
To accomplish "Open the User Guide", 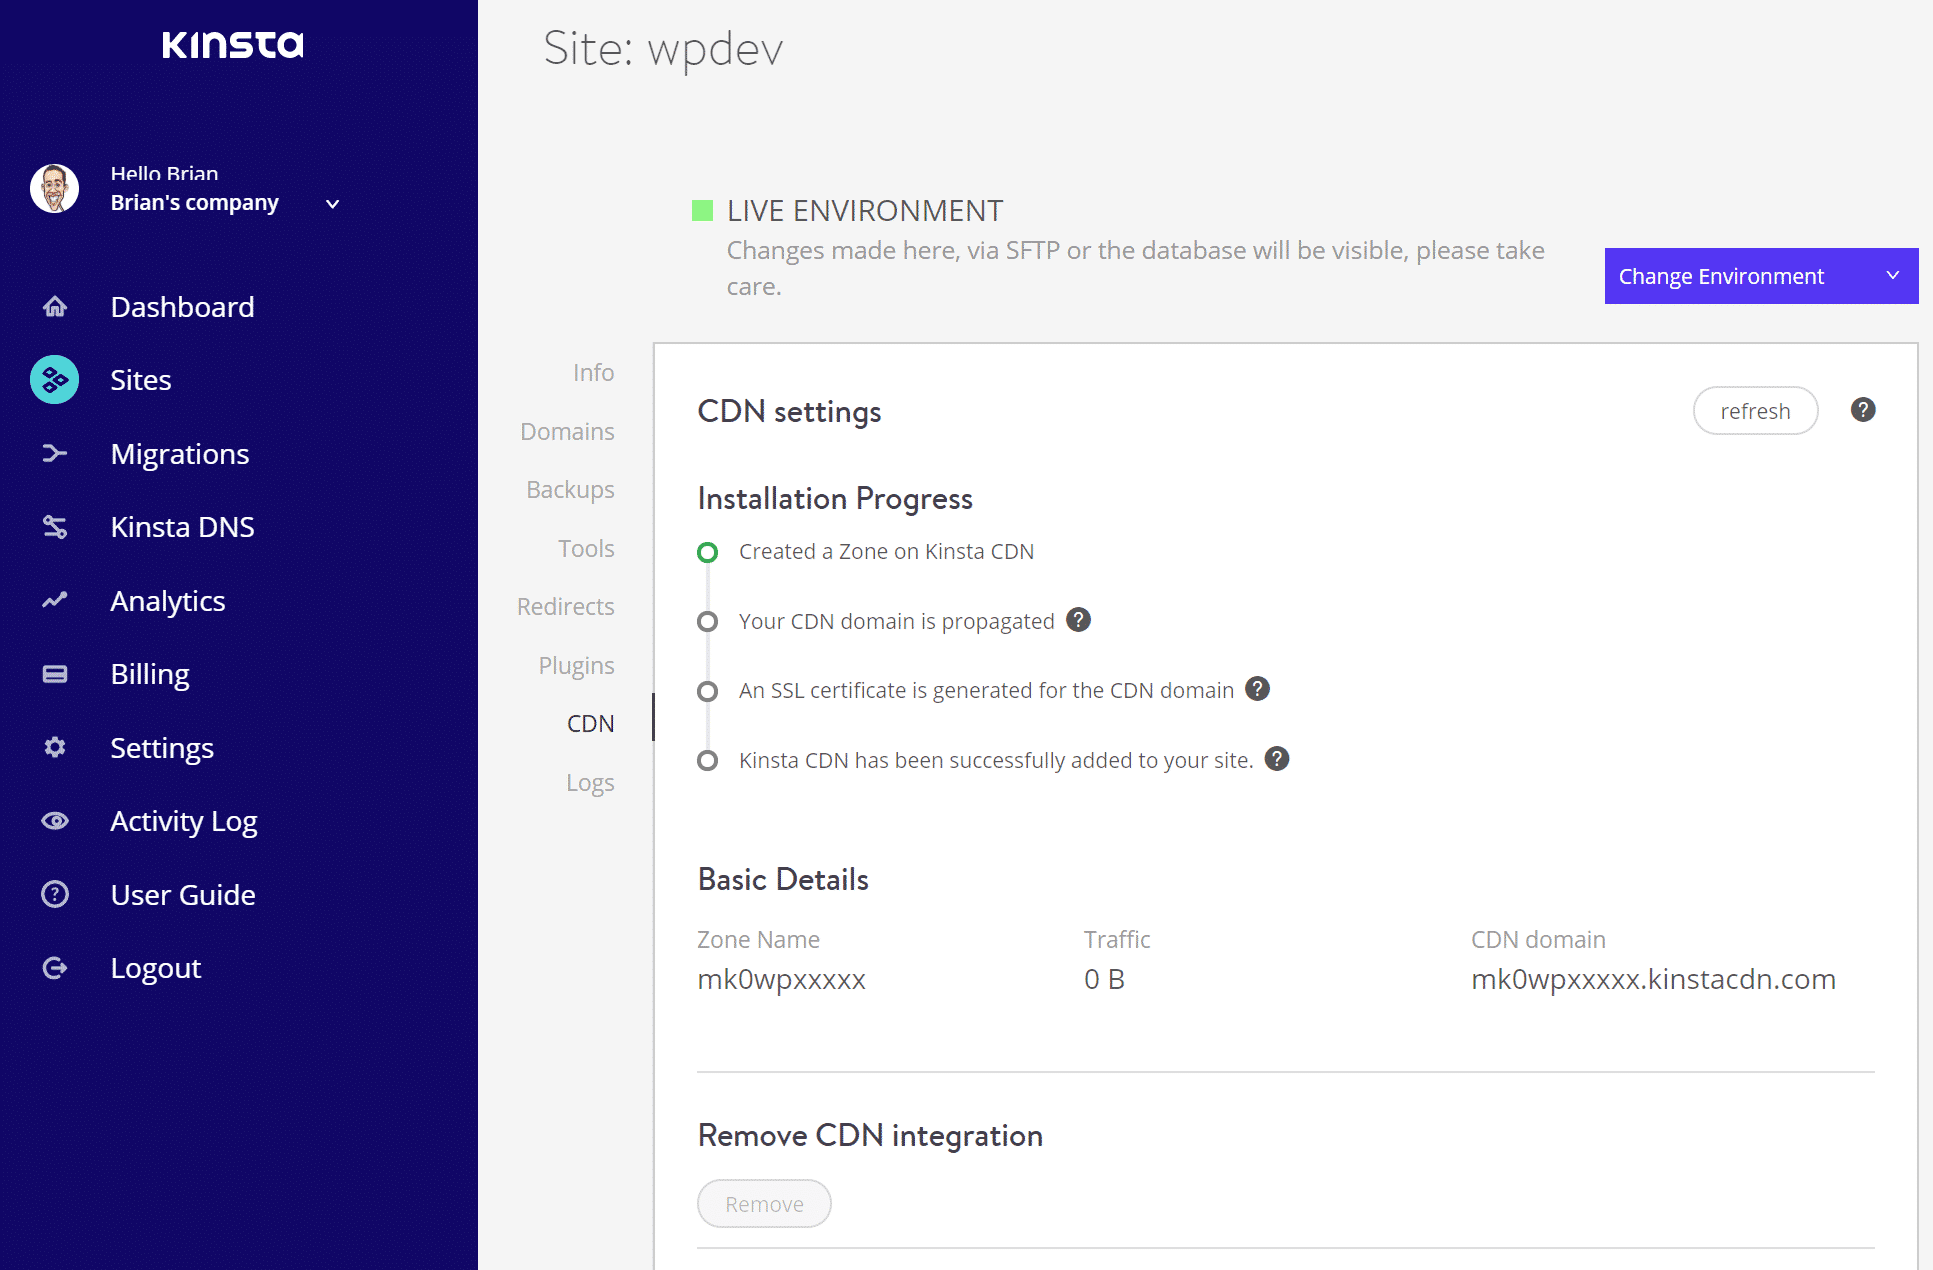I will click(183, 894).
